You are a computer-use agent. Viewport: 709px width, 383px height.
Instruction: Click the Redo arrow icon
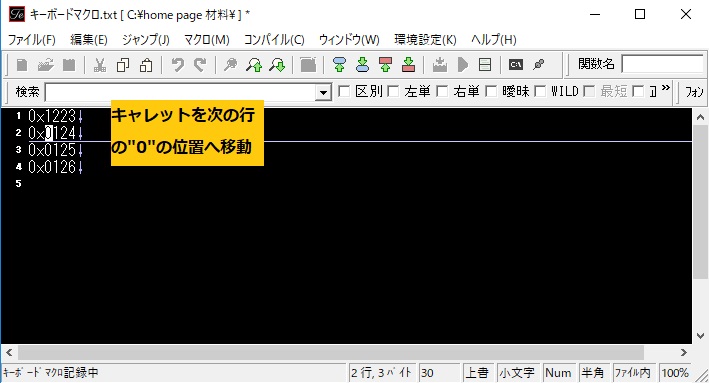pos(200,65)
